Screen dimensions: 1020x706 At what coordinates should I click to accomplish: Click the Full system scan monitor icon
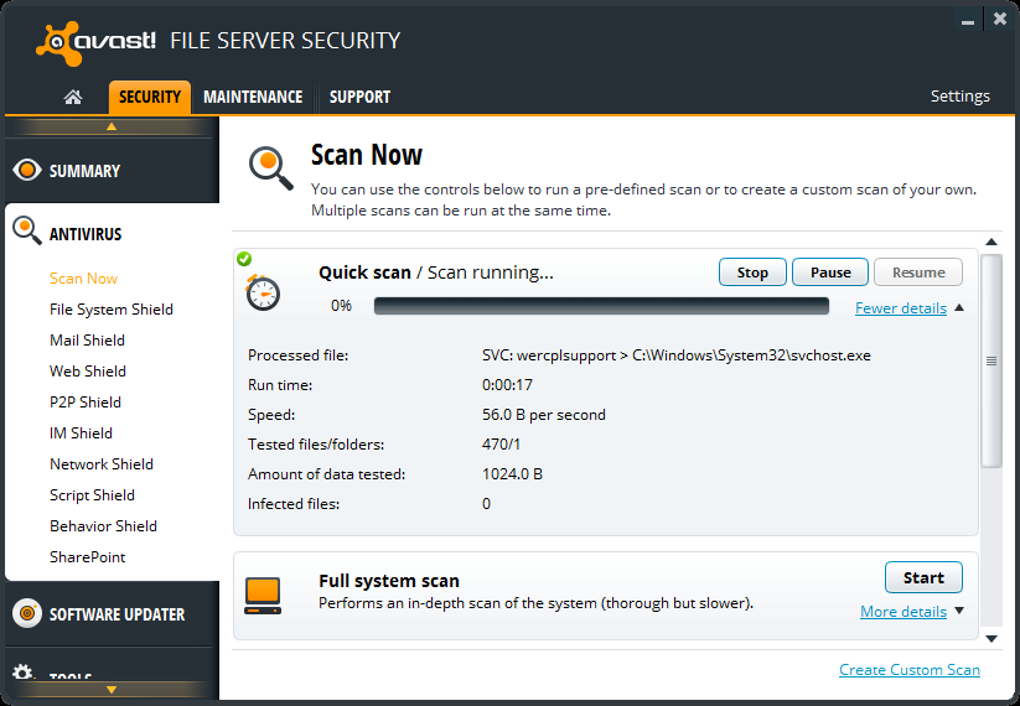click(263, 595)
